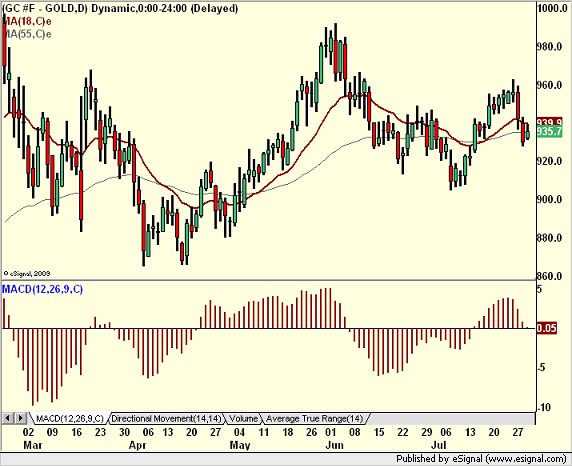
Task: Click the right scroll arrow beside study tabs
Action: [x=21, y=418]
